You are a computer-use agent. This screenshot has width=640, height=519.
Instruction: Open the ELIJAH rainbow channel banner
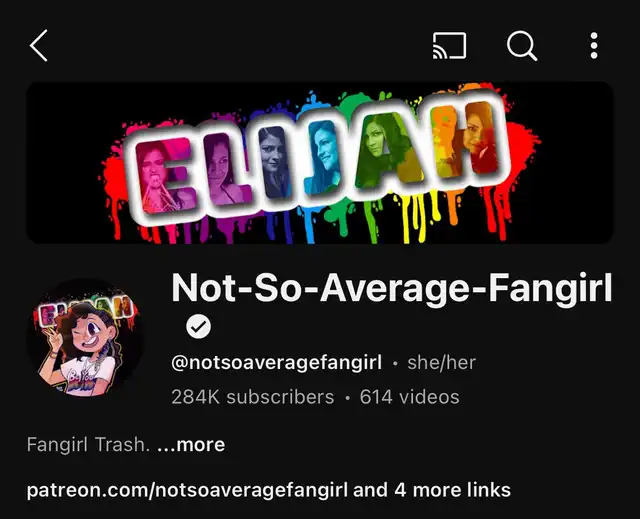(320, 162)
